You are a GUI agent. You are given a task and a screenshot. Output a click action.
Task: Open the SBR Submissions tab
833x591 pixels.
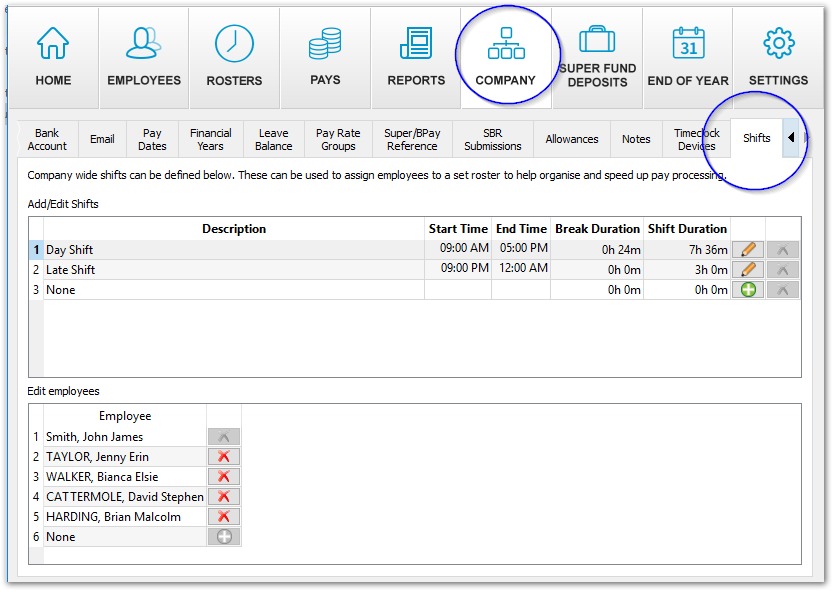tap(492, 139)
